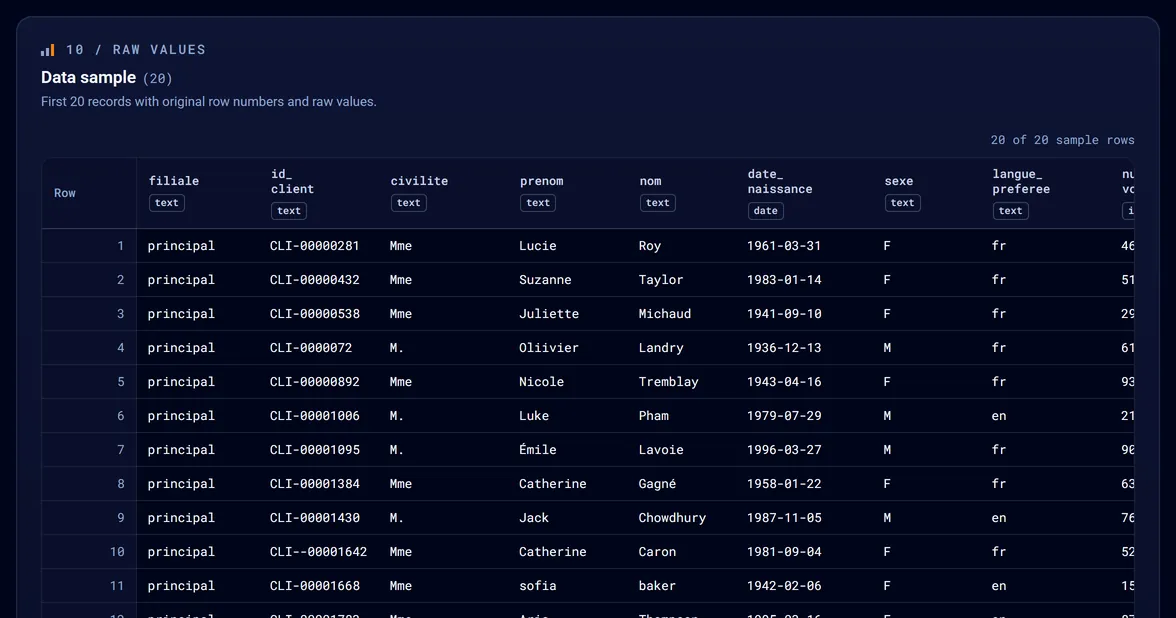Click date cell 1961-03-31
Image resolution: width=1176 pixels, height=618 pixels.
click(x=784, y=245)
